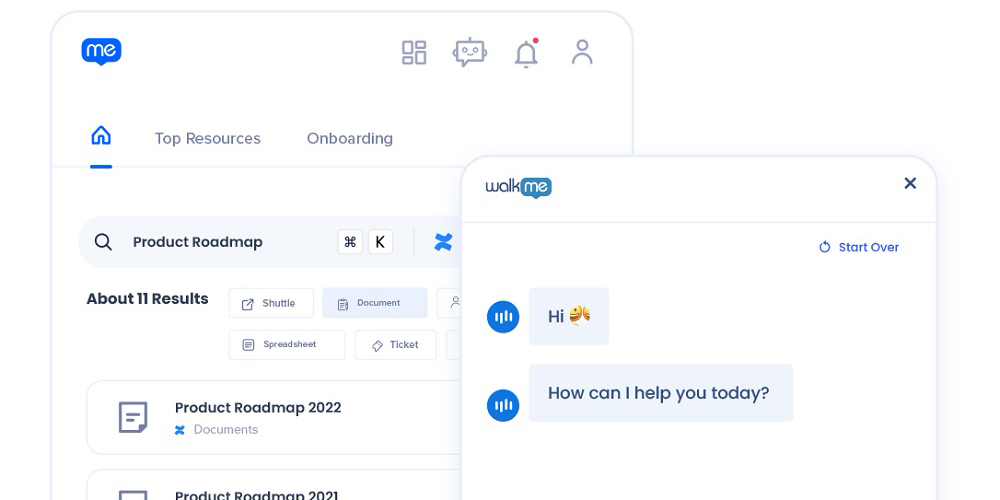Open Product Roadmap 2022 result
Screen dimensions: 1000x500
258,408
